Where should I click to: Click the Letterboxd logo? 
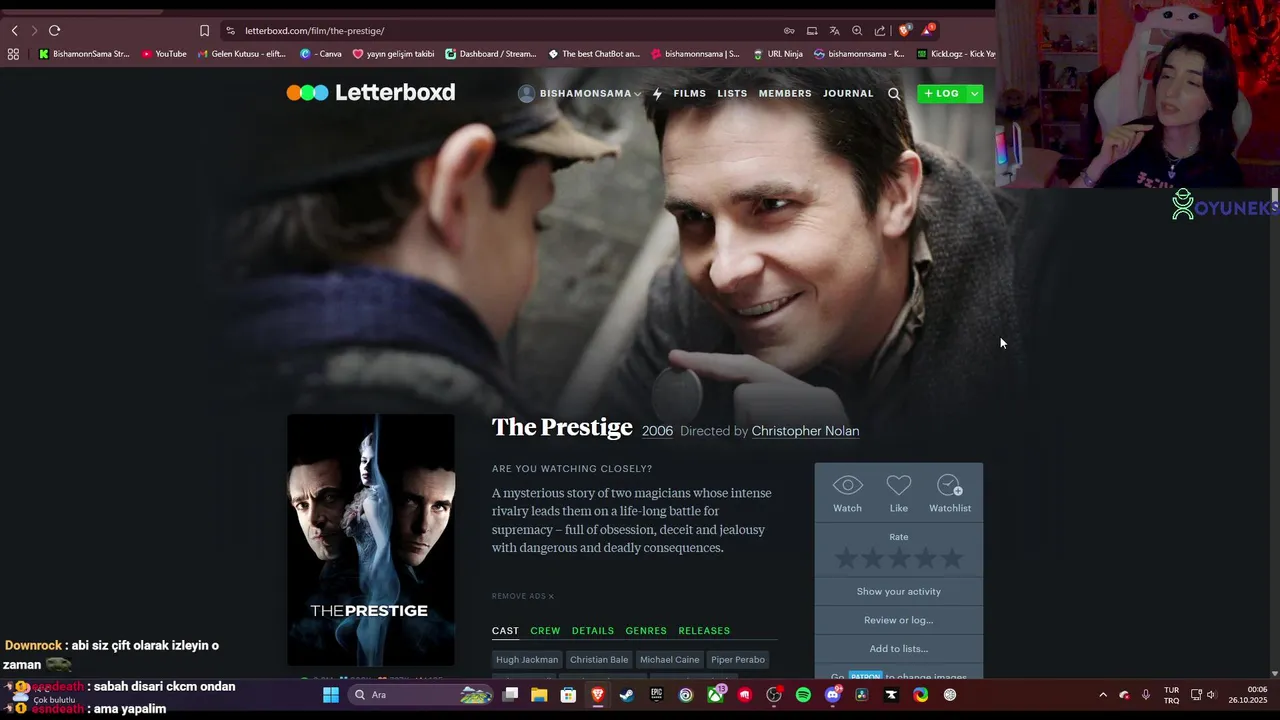[370, 93]
